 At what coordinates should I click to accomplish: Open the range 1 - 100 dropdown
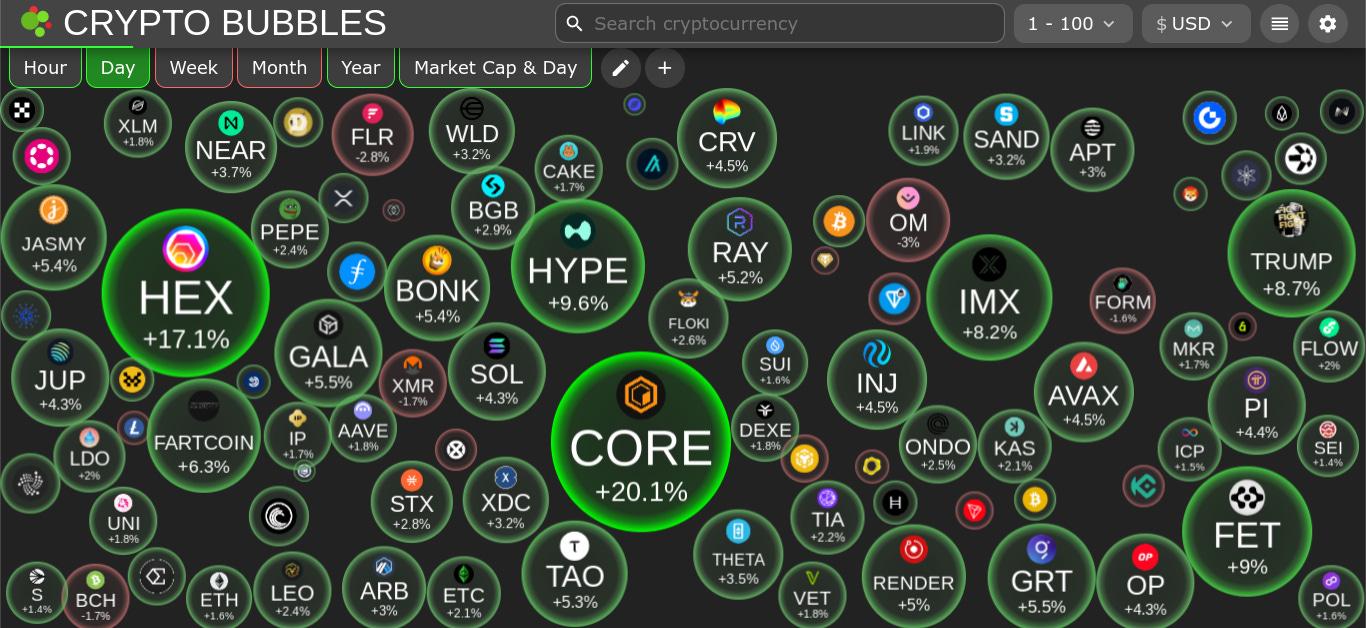pos(1073,24)
